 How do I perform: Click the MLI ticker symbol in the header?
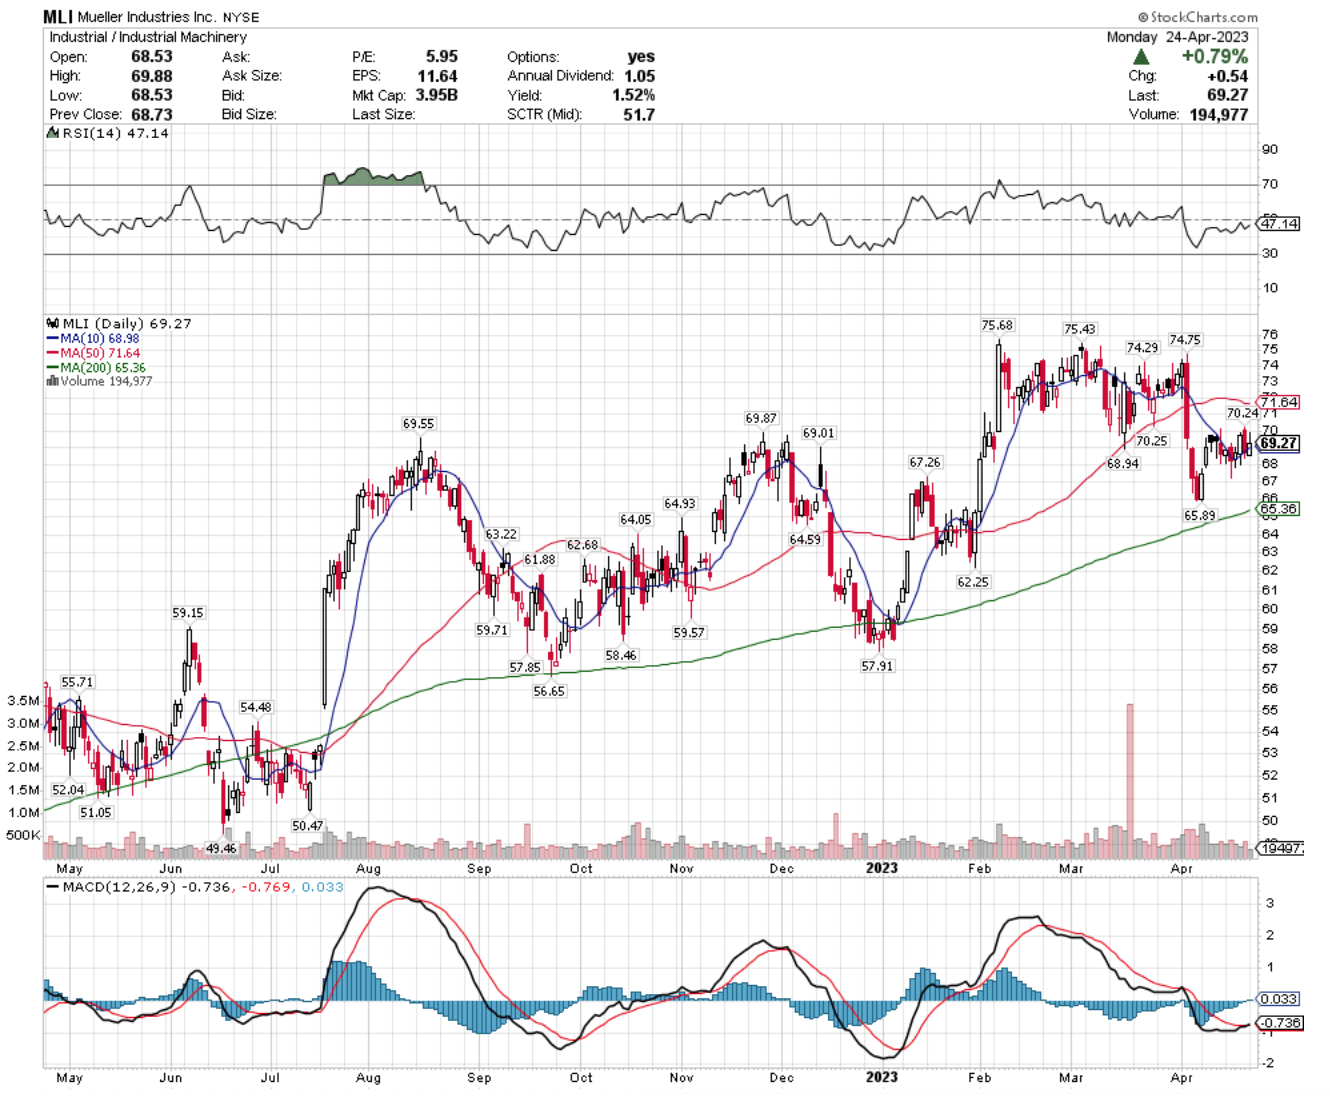click(x=58, y=17)
